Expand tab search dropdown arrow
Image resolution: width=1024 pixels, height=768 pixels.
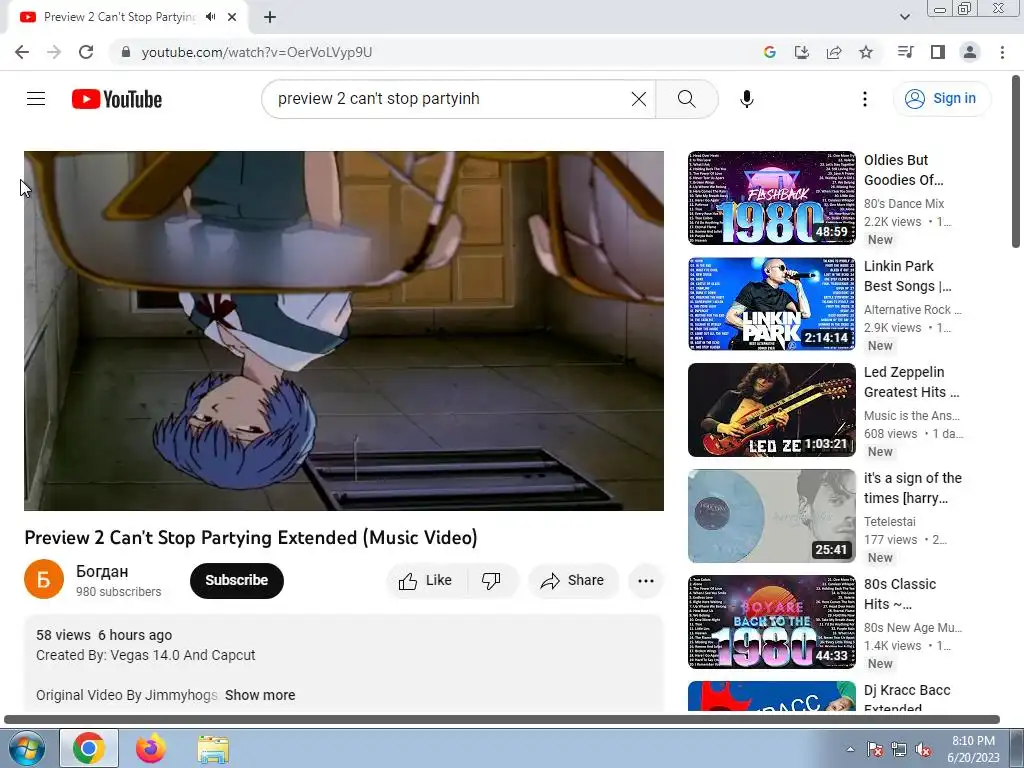[904, 17]
